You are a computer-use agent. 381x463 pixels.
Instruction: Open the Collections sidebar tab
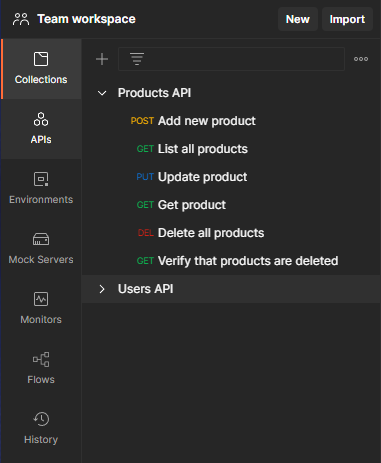point(41,69)
